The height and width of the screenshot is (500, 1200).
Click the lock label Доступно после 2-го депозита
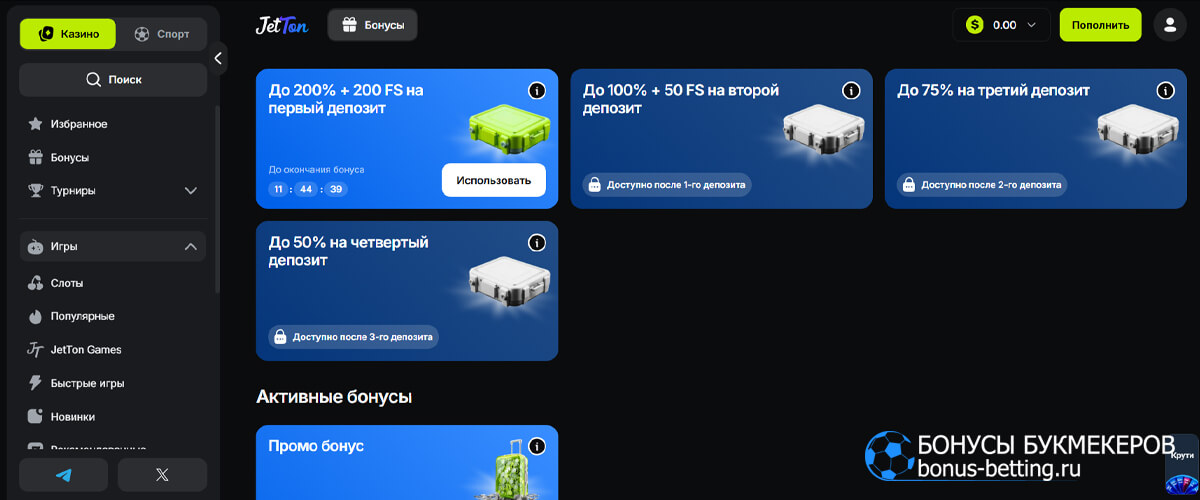point(982,185)
